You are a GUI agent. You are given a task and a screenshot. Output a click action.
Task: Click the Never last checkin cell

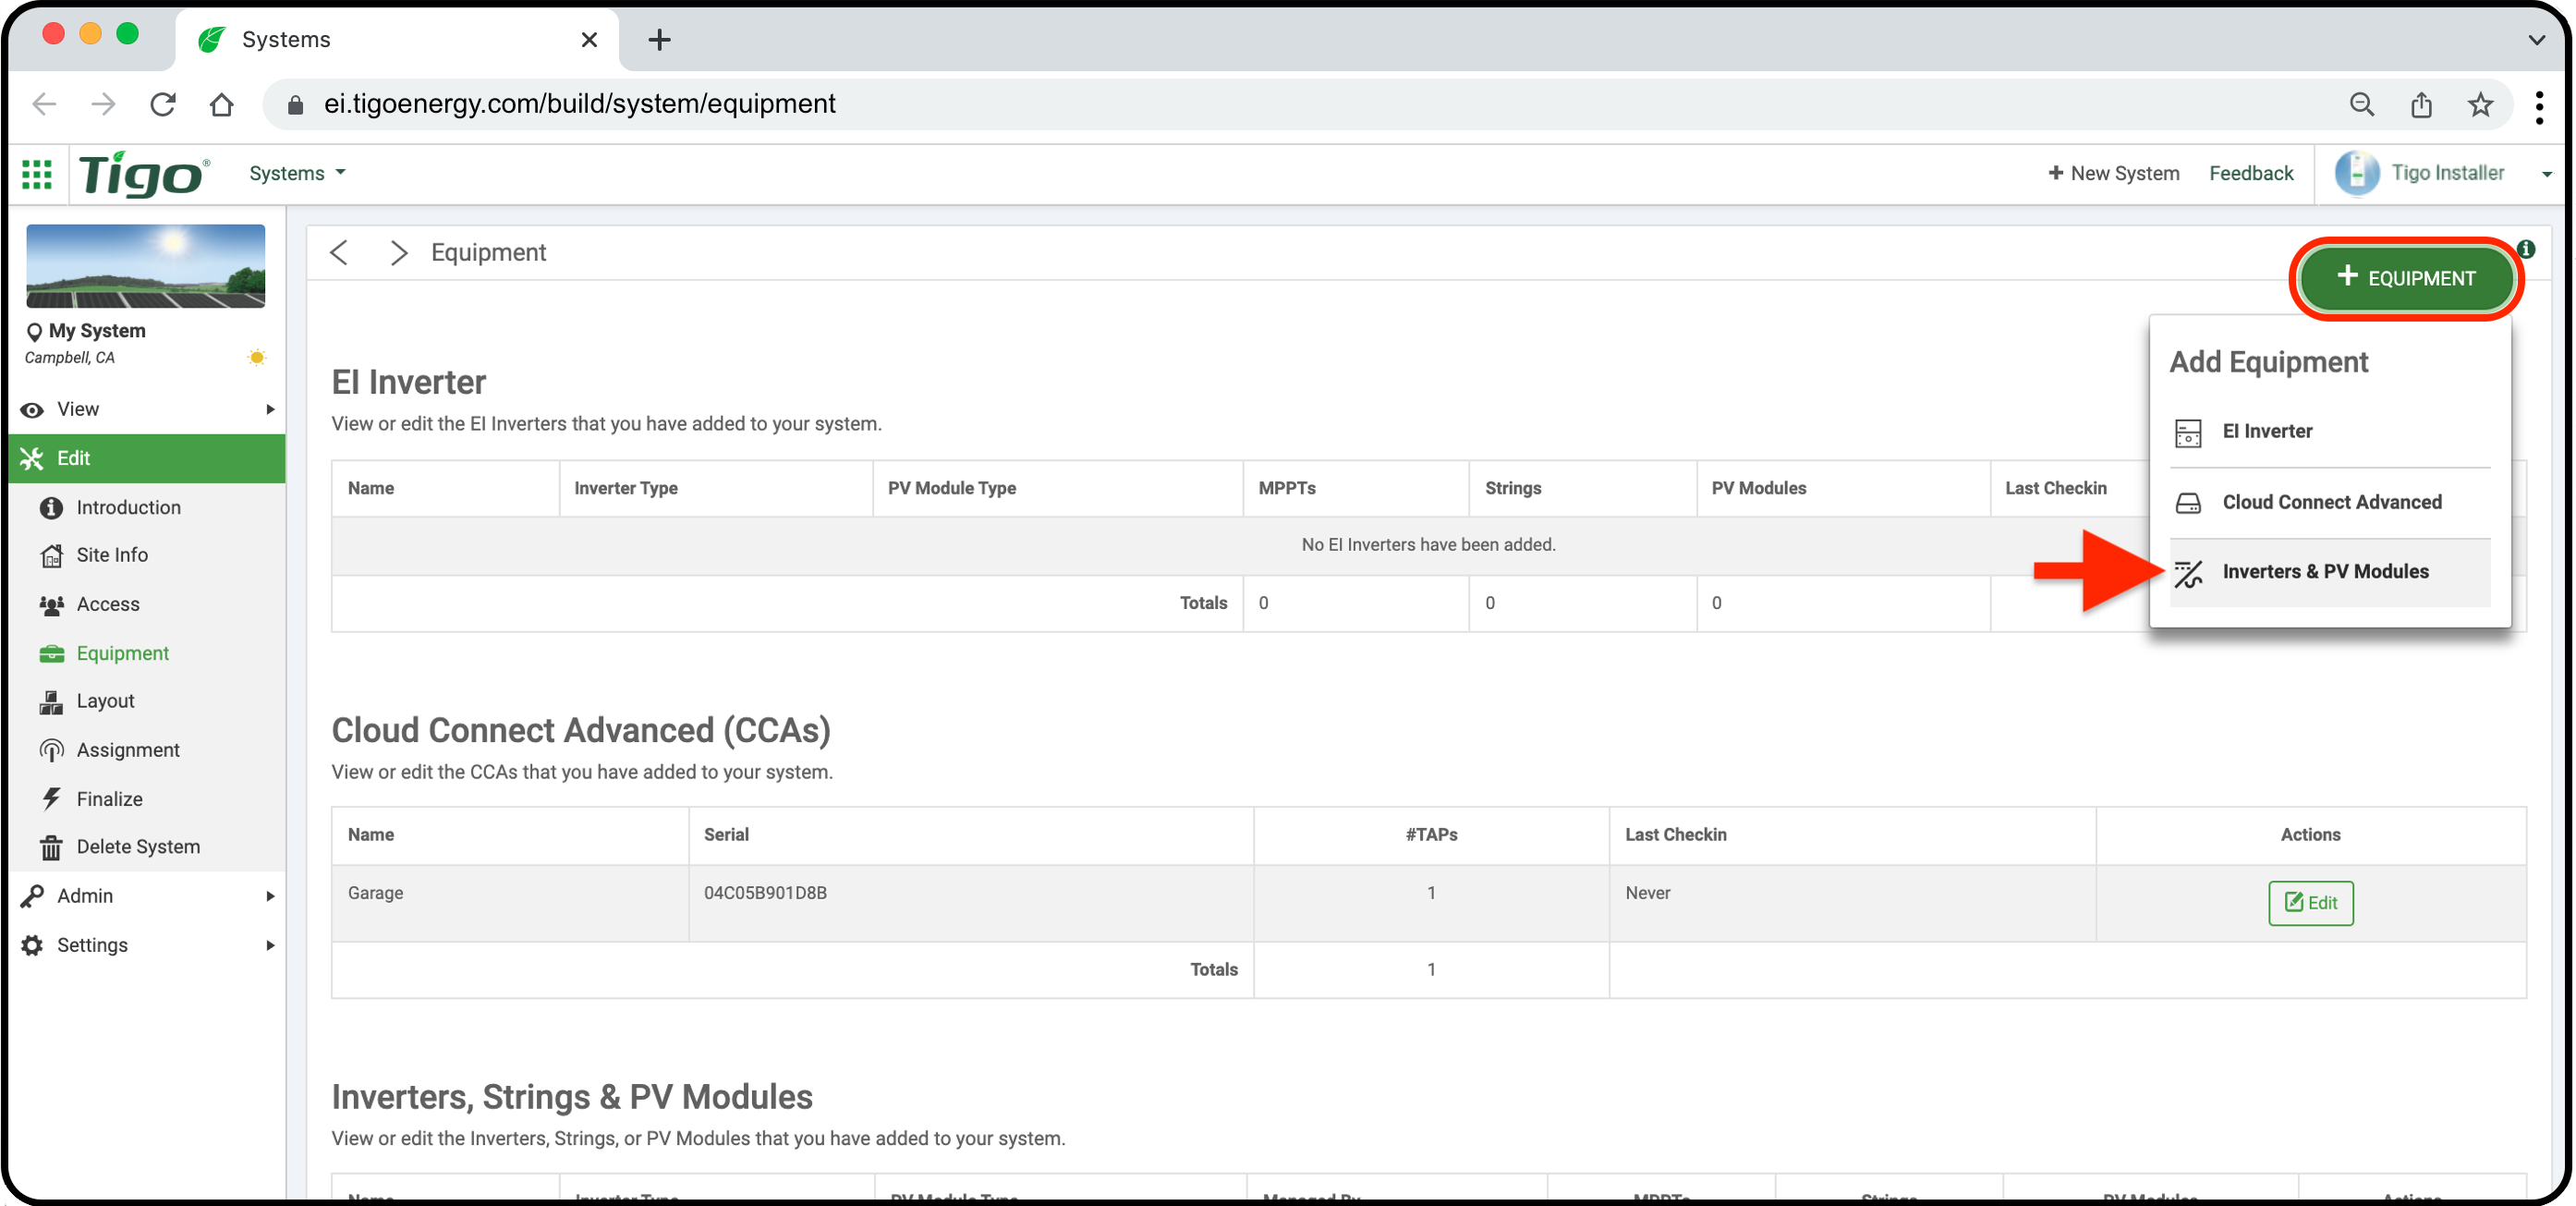1853,904
